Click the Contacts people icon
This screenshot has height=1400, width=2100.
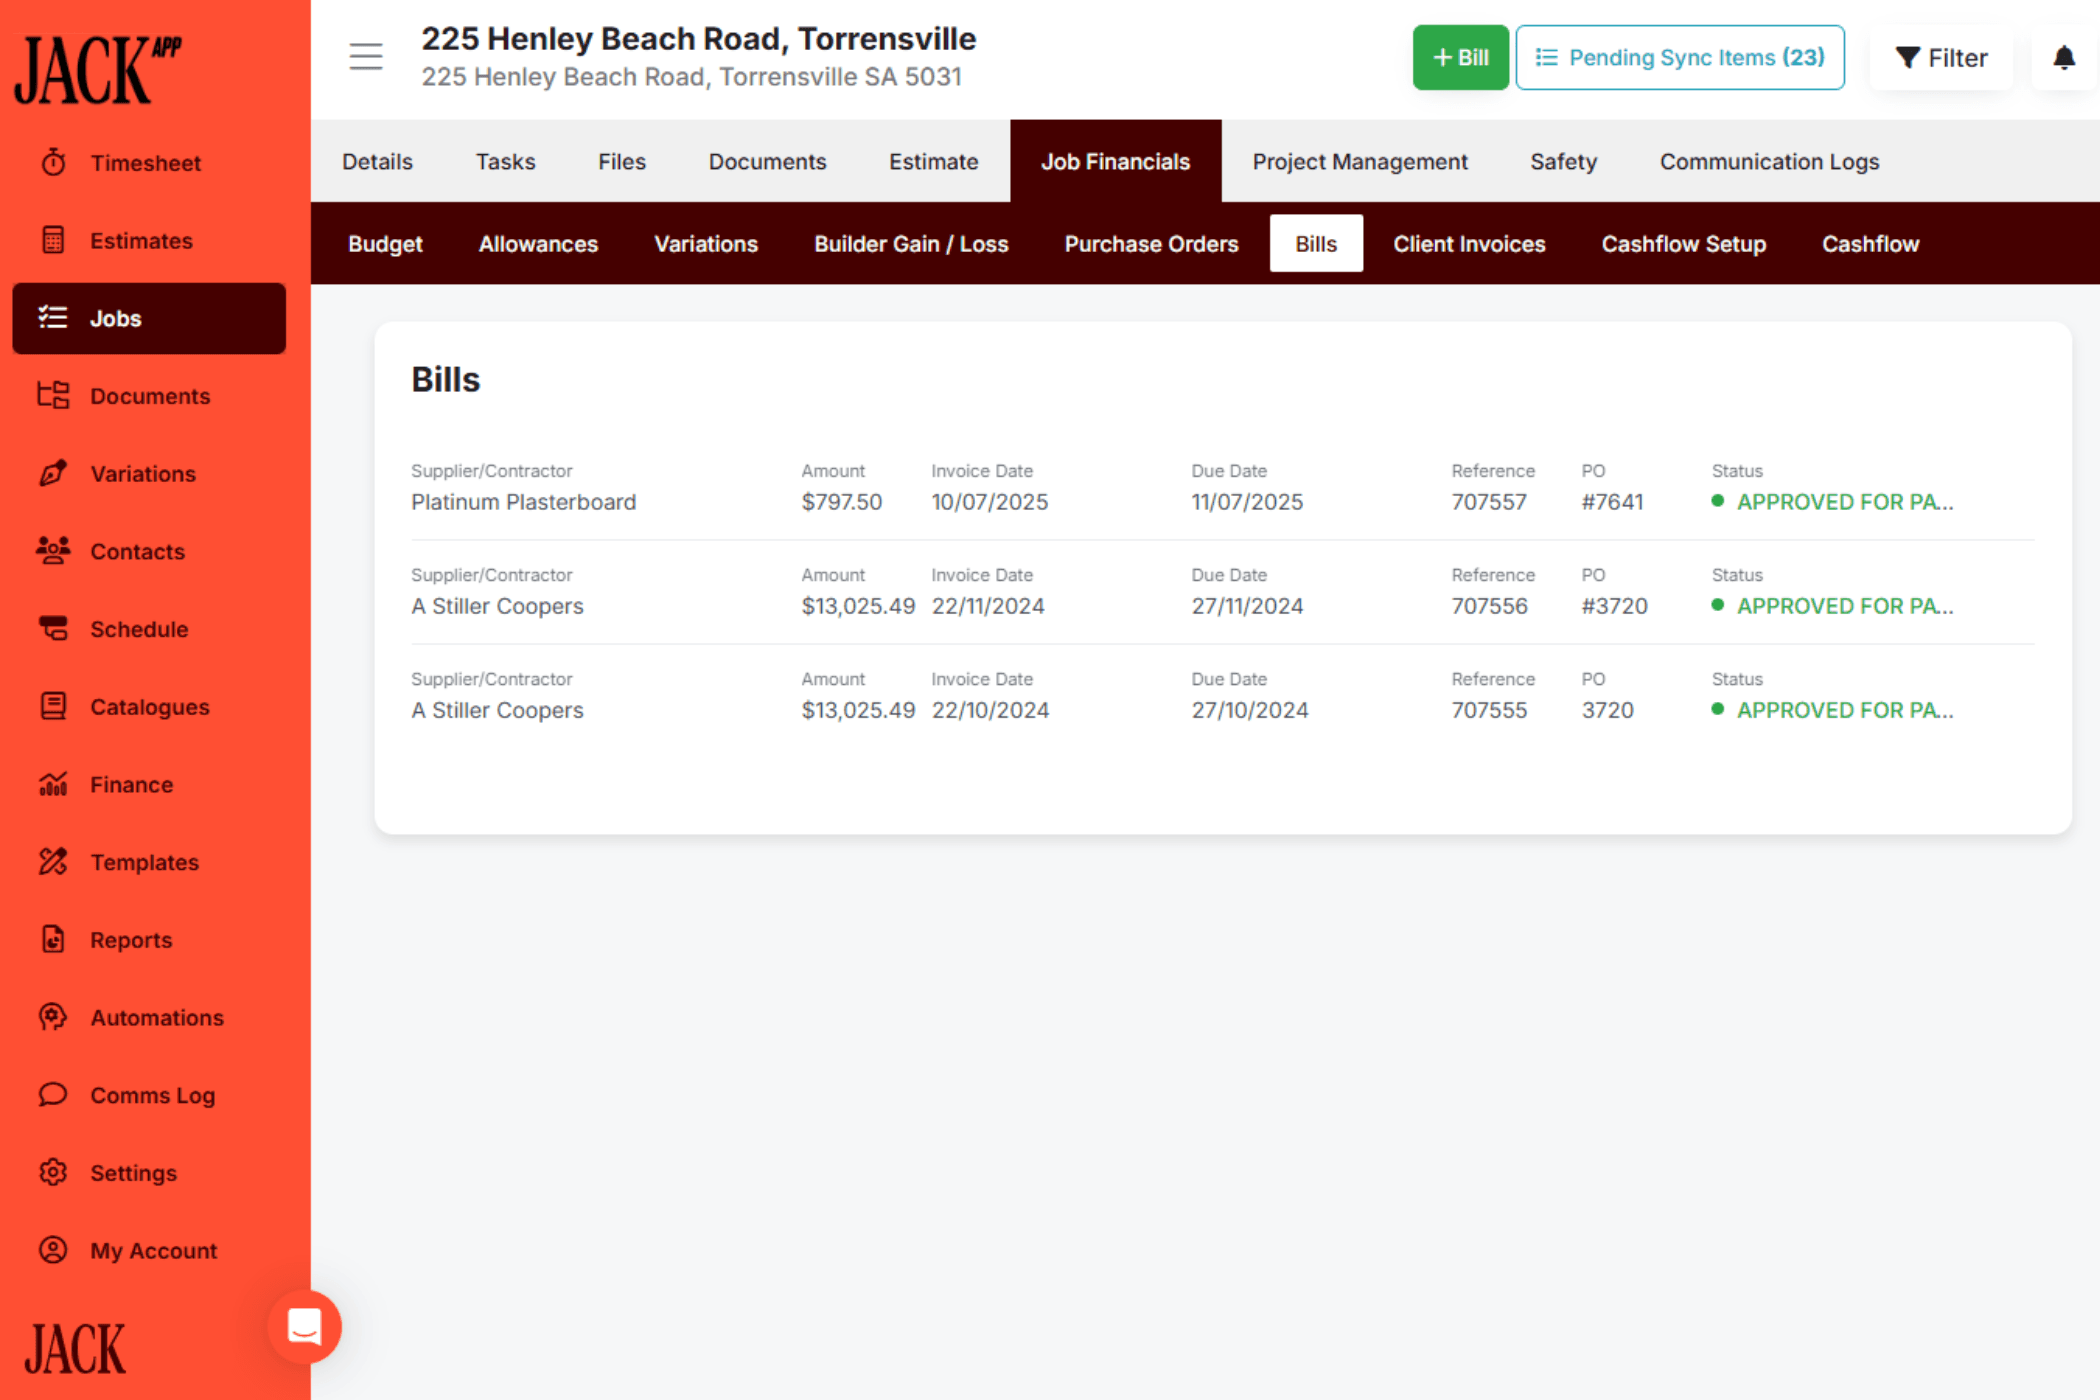pos(54,551)
